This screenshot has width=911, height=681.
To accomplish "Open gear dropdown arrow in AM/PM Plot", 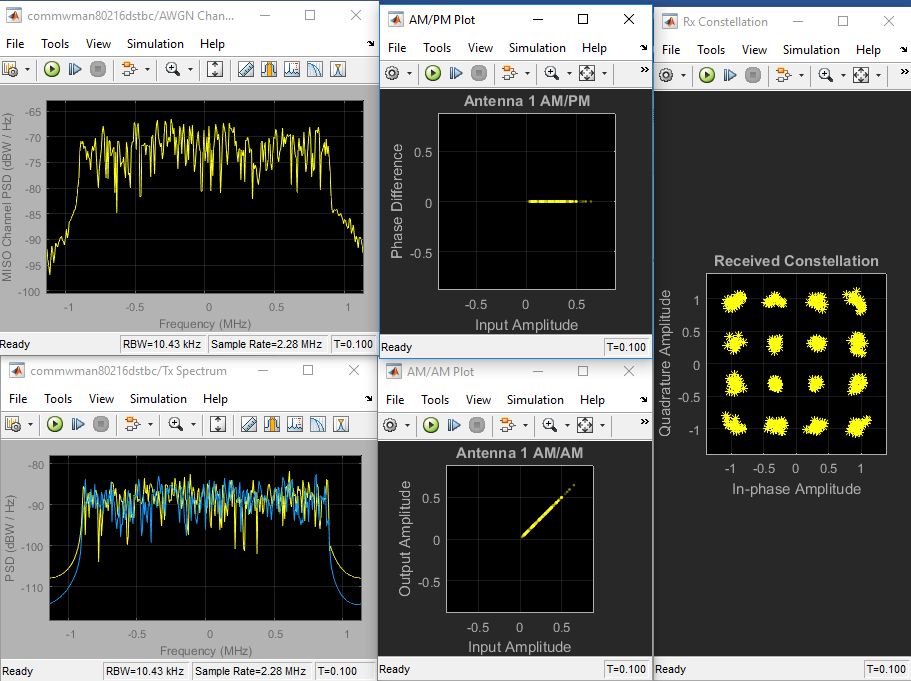I will pos(409,74).
